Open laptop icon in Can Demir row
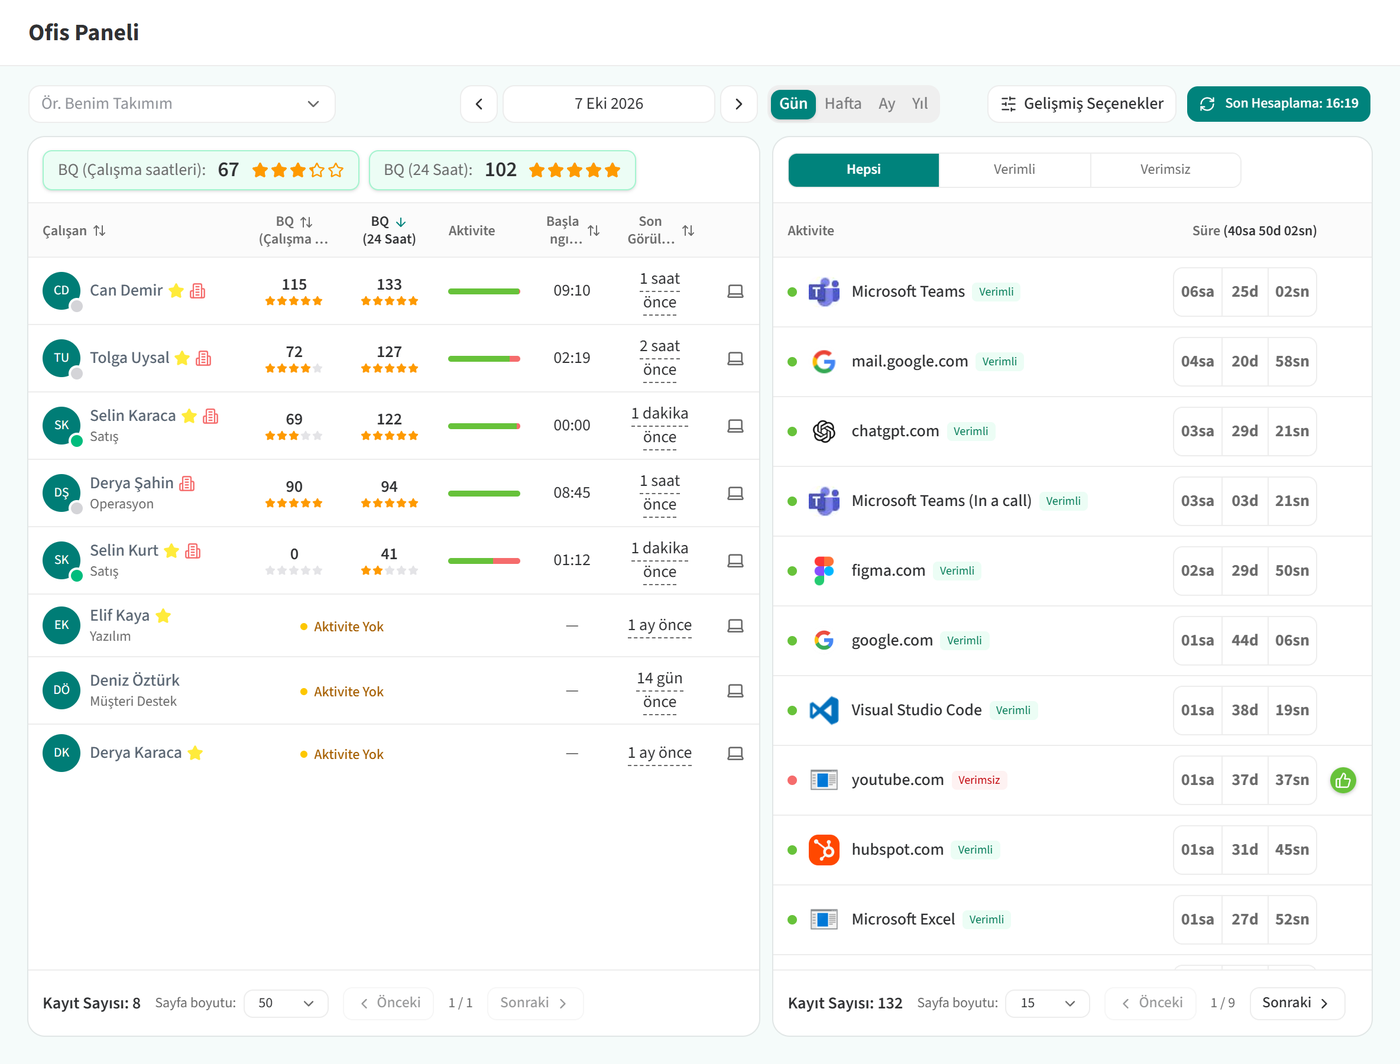Image resolution: width=1400 pixels, height=1064 pixels. point(735,291)
